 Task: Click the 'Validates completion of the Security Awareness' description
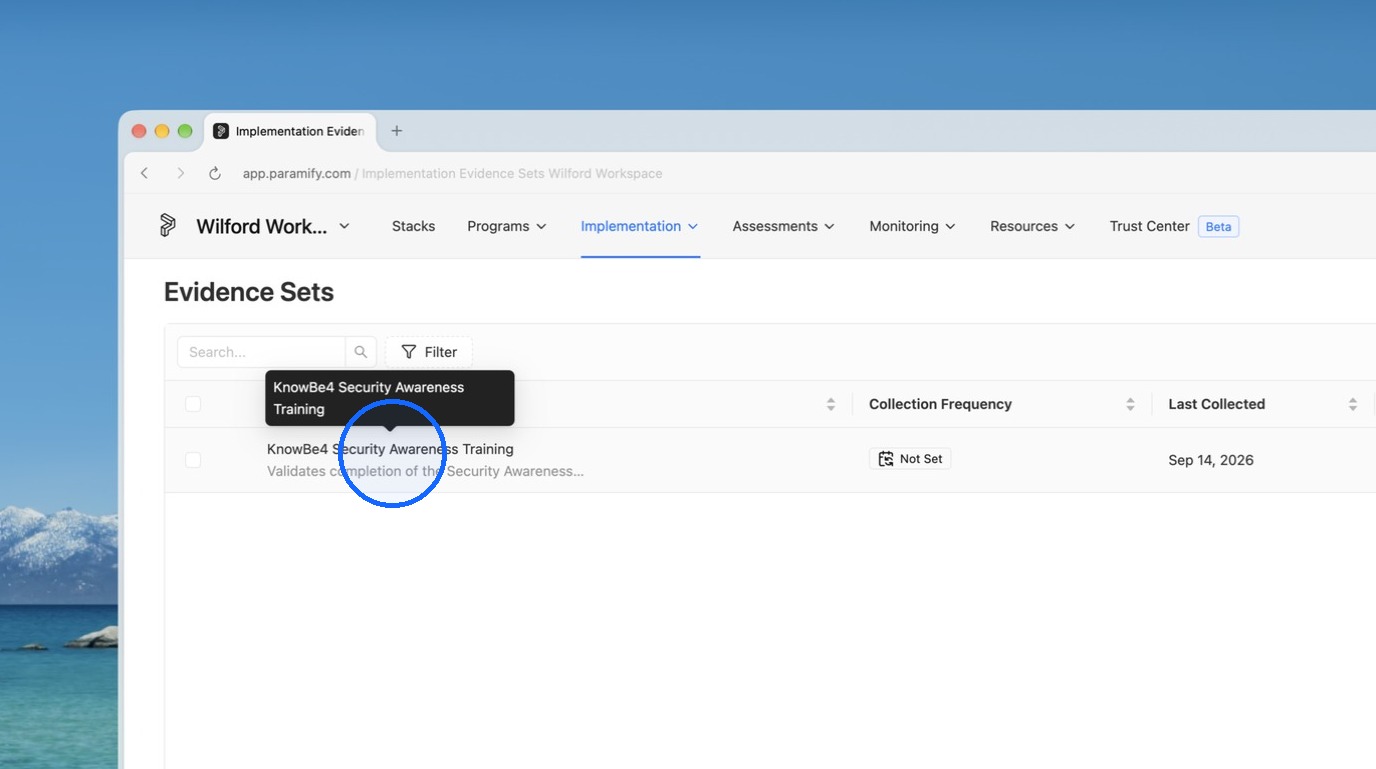coord(425,471)
